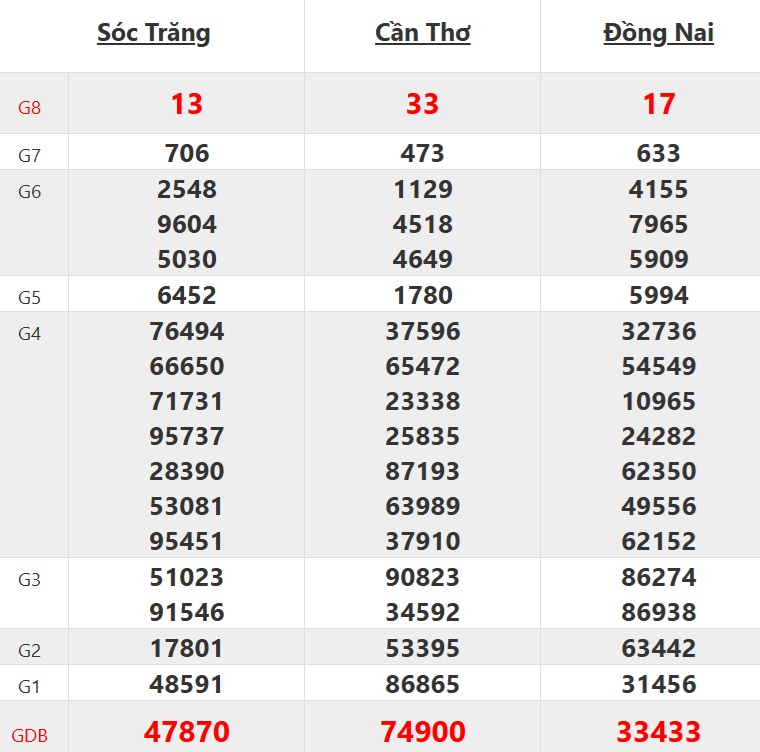Click the GDB special prize row label
760x752 pixels.
coord(30,734)
